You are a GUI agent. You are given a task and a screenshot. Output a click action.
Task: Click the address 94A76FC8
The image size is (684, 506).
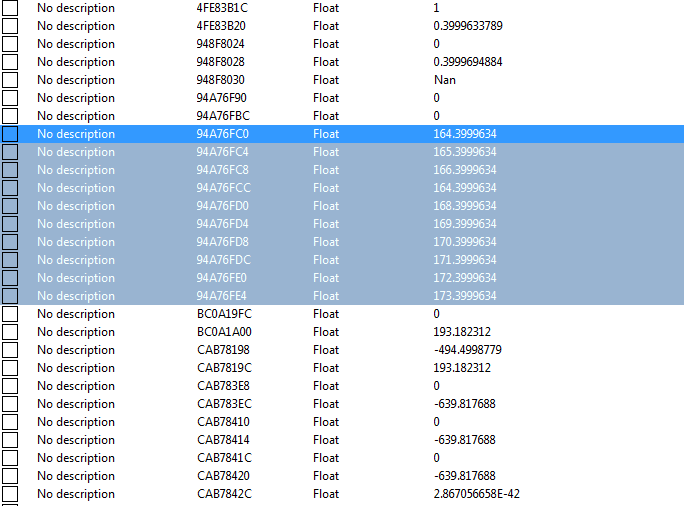[222, 170]
